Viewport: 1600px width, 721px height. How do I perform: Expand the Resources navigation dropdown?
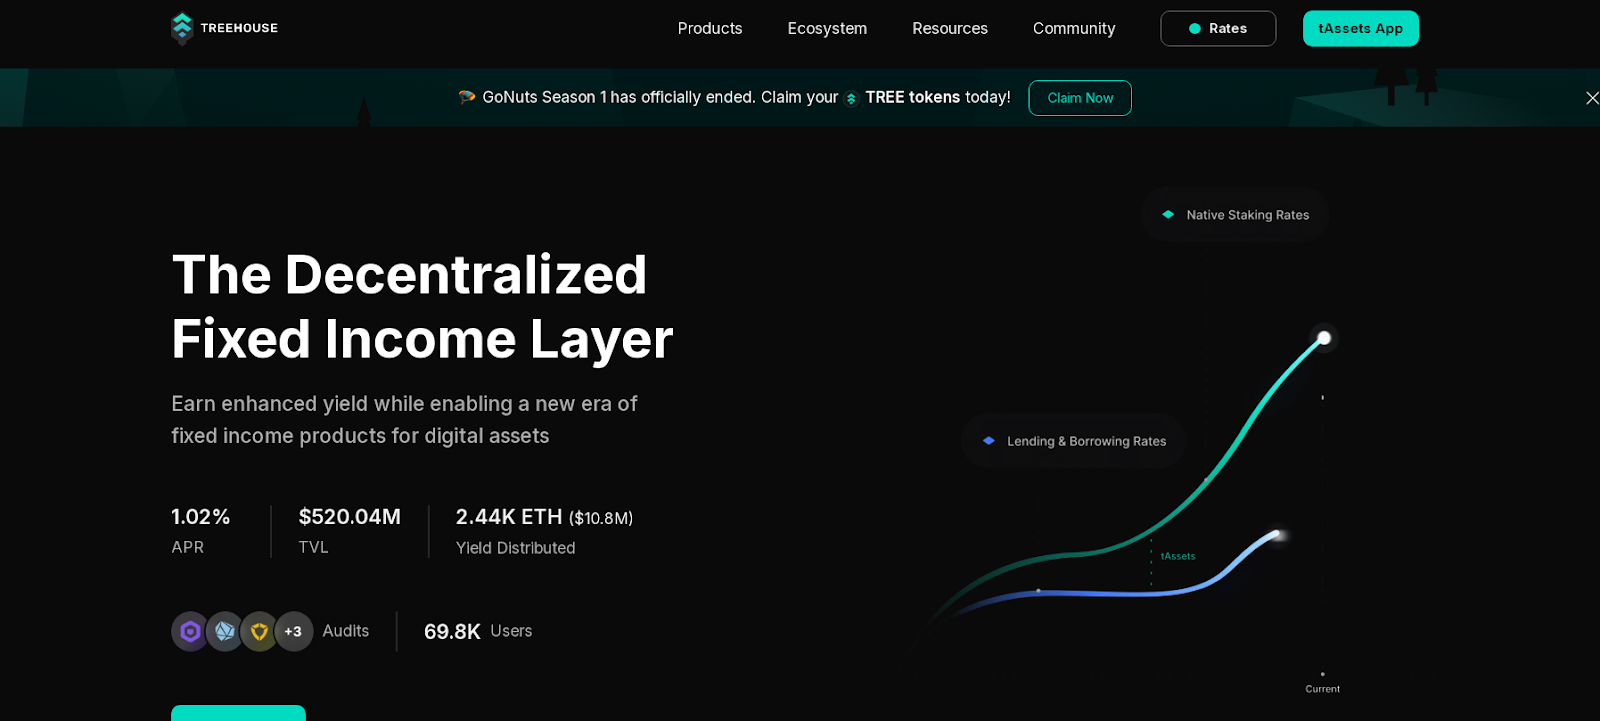coord(949,28)
